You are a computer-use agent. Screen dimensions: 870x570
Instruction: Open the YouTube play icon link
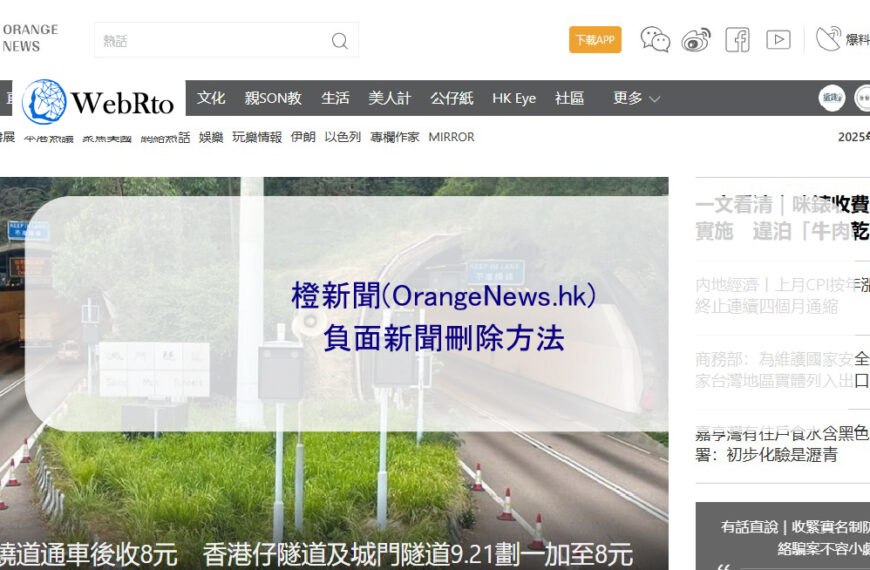pyautogui.click(x=778, y=40)
